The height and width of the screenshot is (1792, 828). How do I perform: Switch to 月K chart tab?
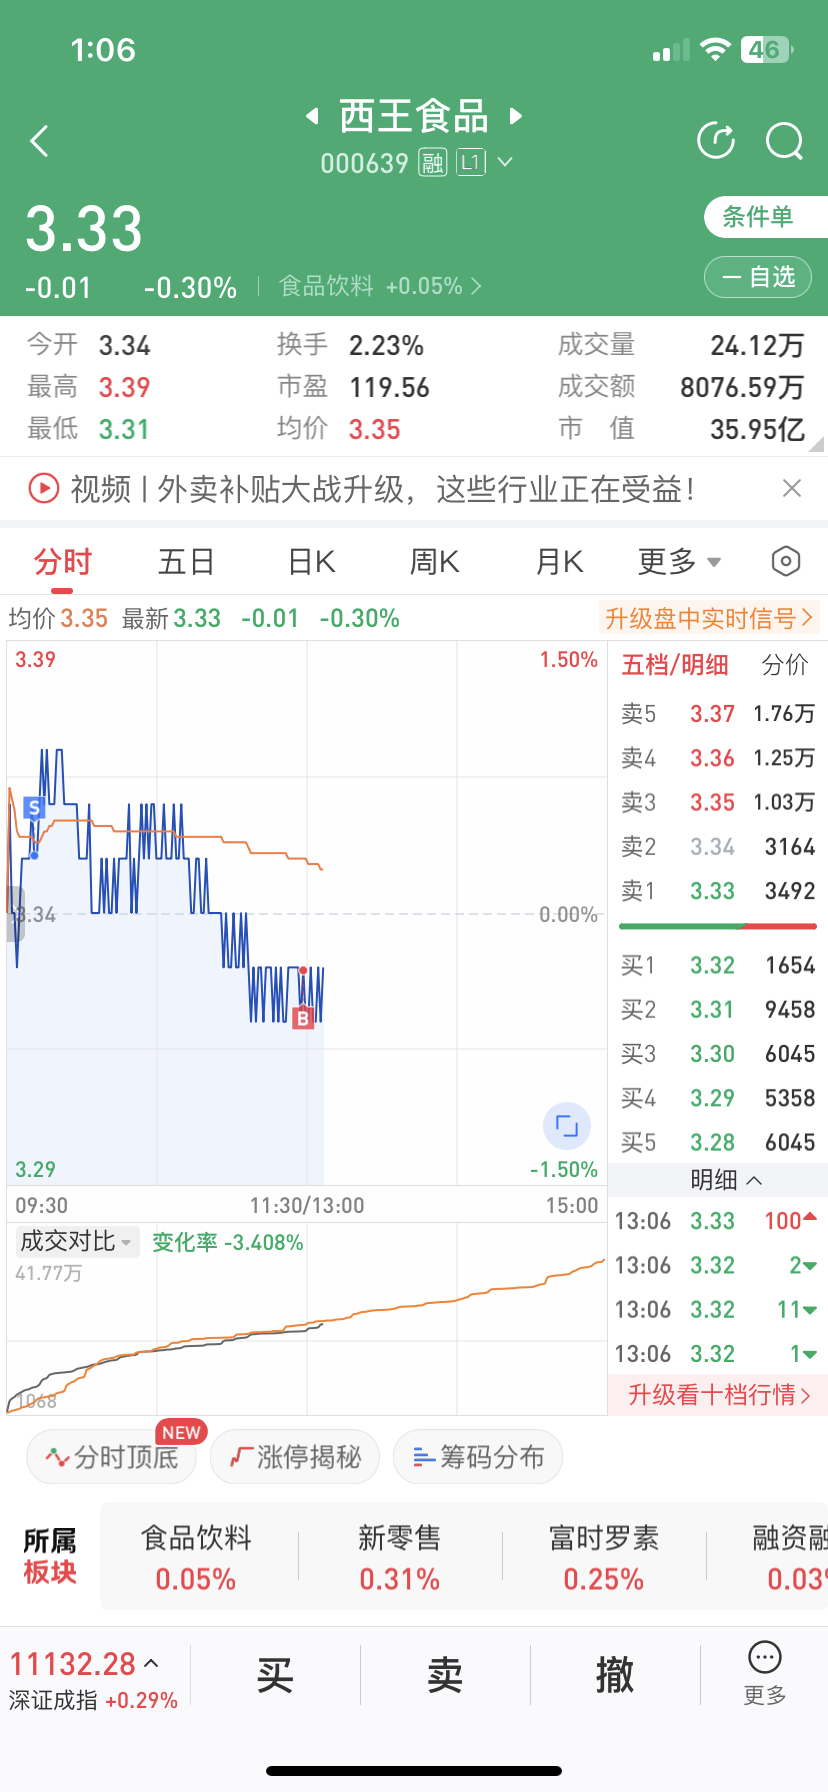(559, 562)
